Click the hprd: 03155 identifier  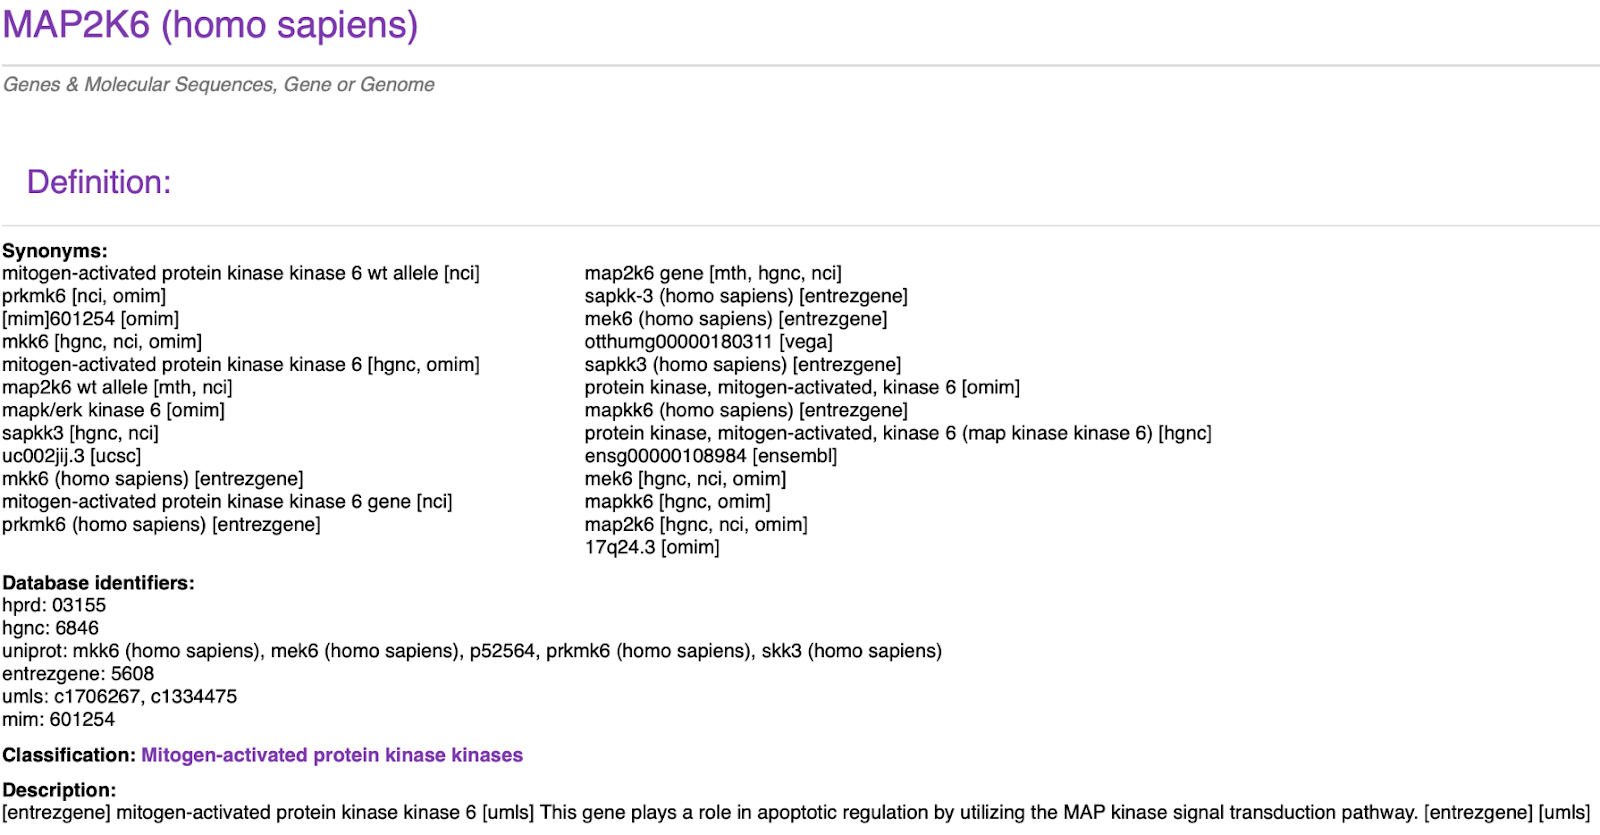(x=54, y=605)
